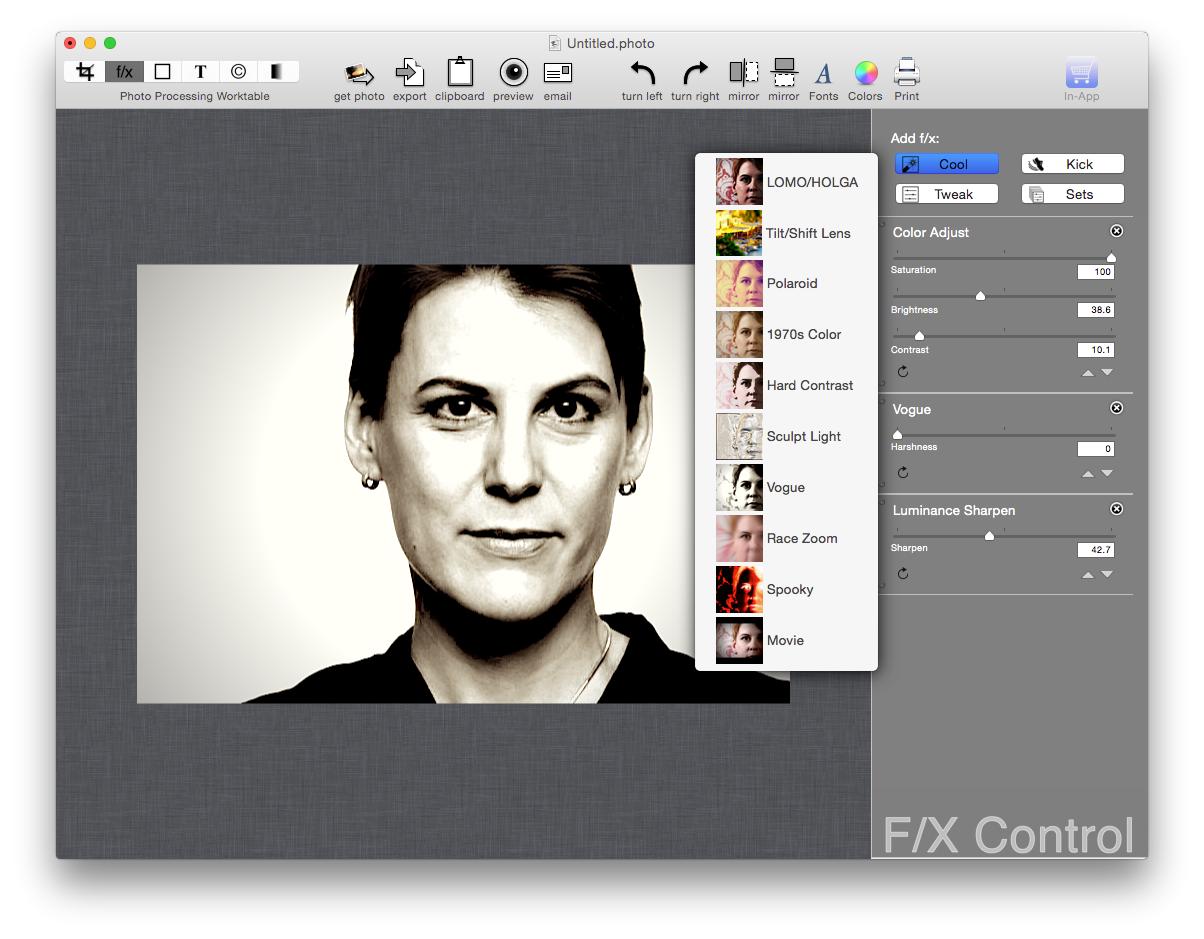
Task: Select the copyright watermark segment
Action: point(238,72)
